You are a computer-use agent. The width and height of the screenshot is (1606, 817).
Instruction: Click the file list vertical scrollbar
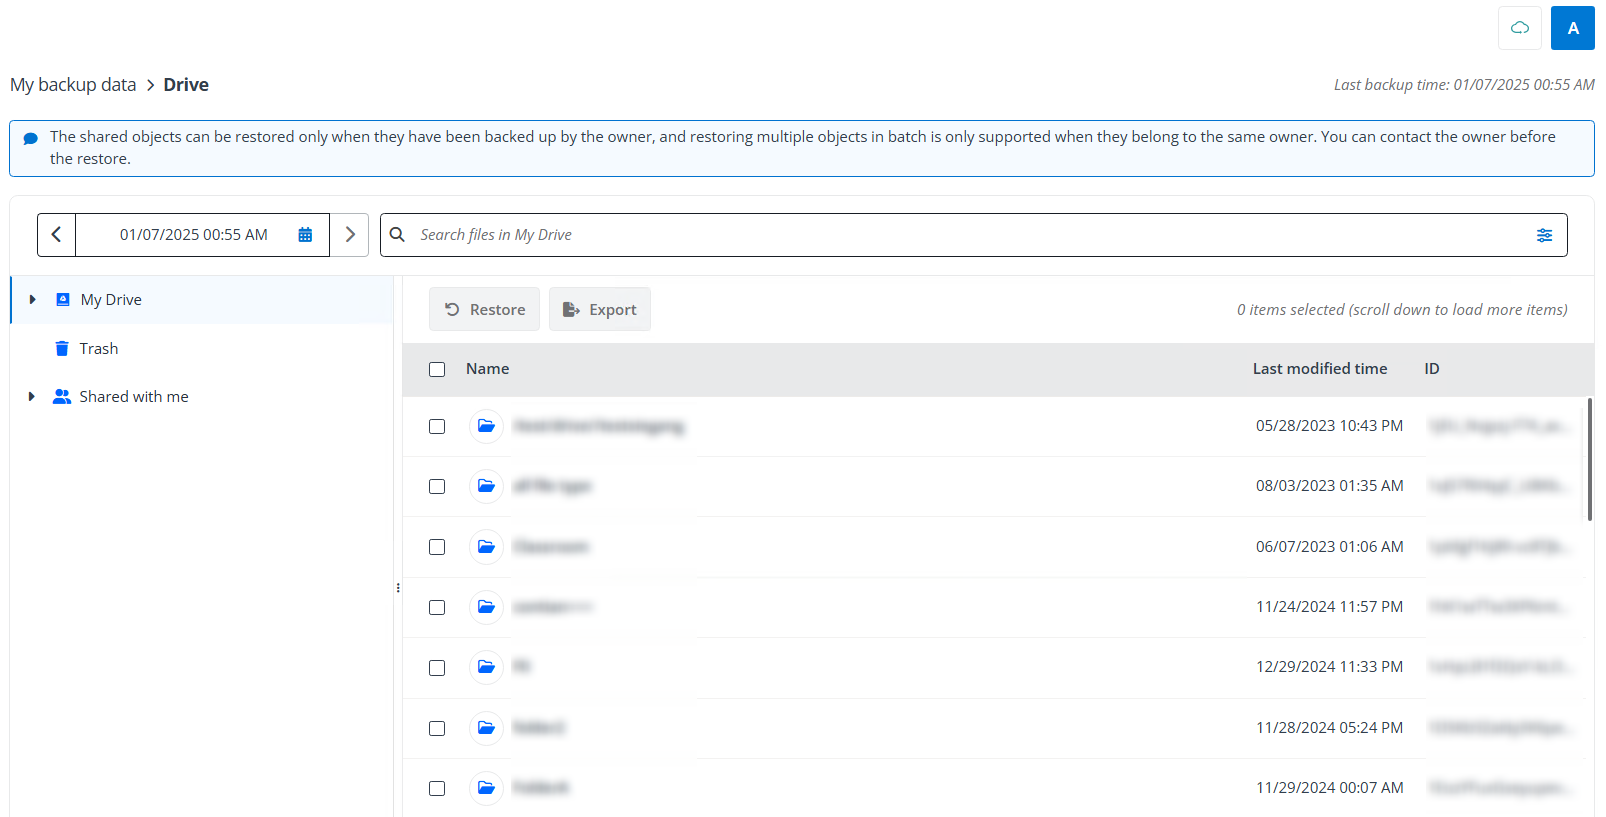[1589, 460]
